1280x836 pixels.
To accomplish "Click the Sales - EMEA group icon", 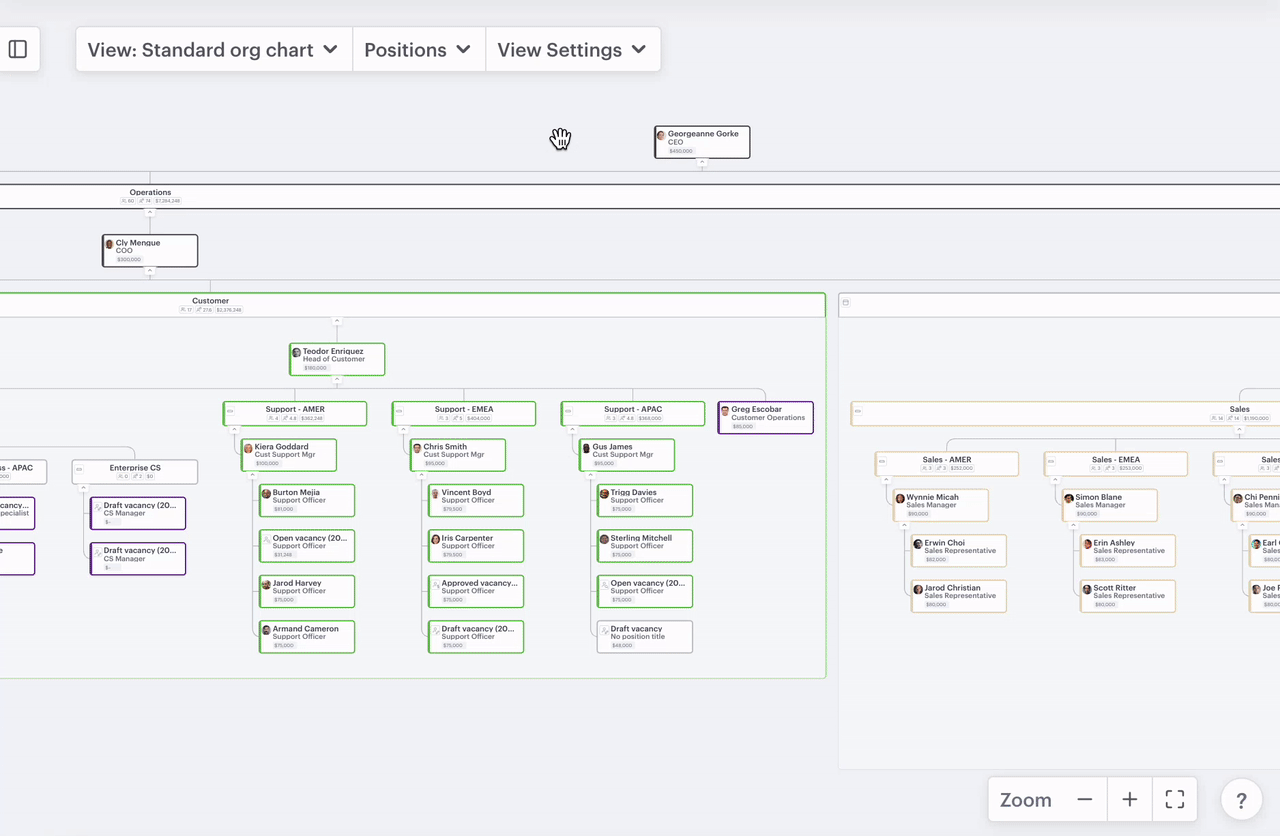I will click(x=1051, y=461).
